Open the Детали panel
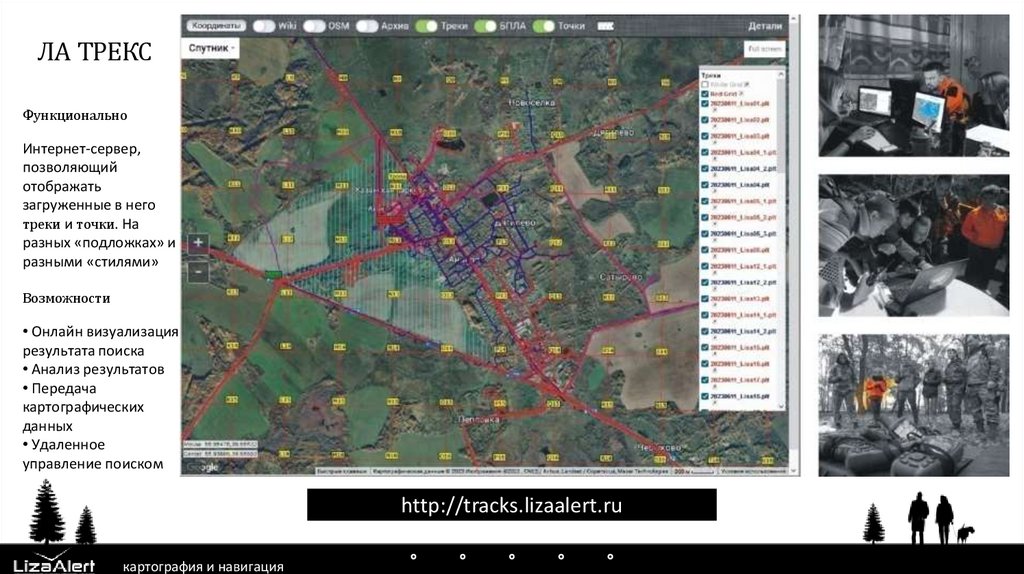Image resolution: width=1024 pixels, height=574 pixels. 765,26
